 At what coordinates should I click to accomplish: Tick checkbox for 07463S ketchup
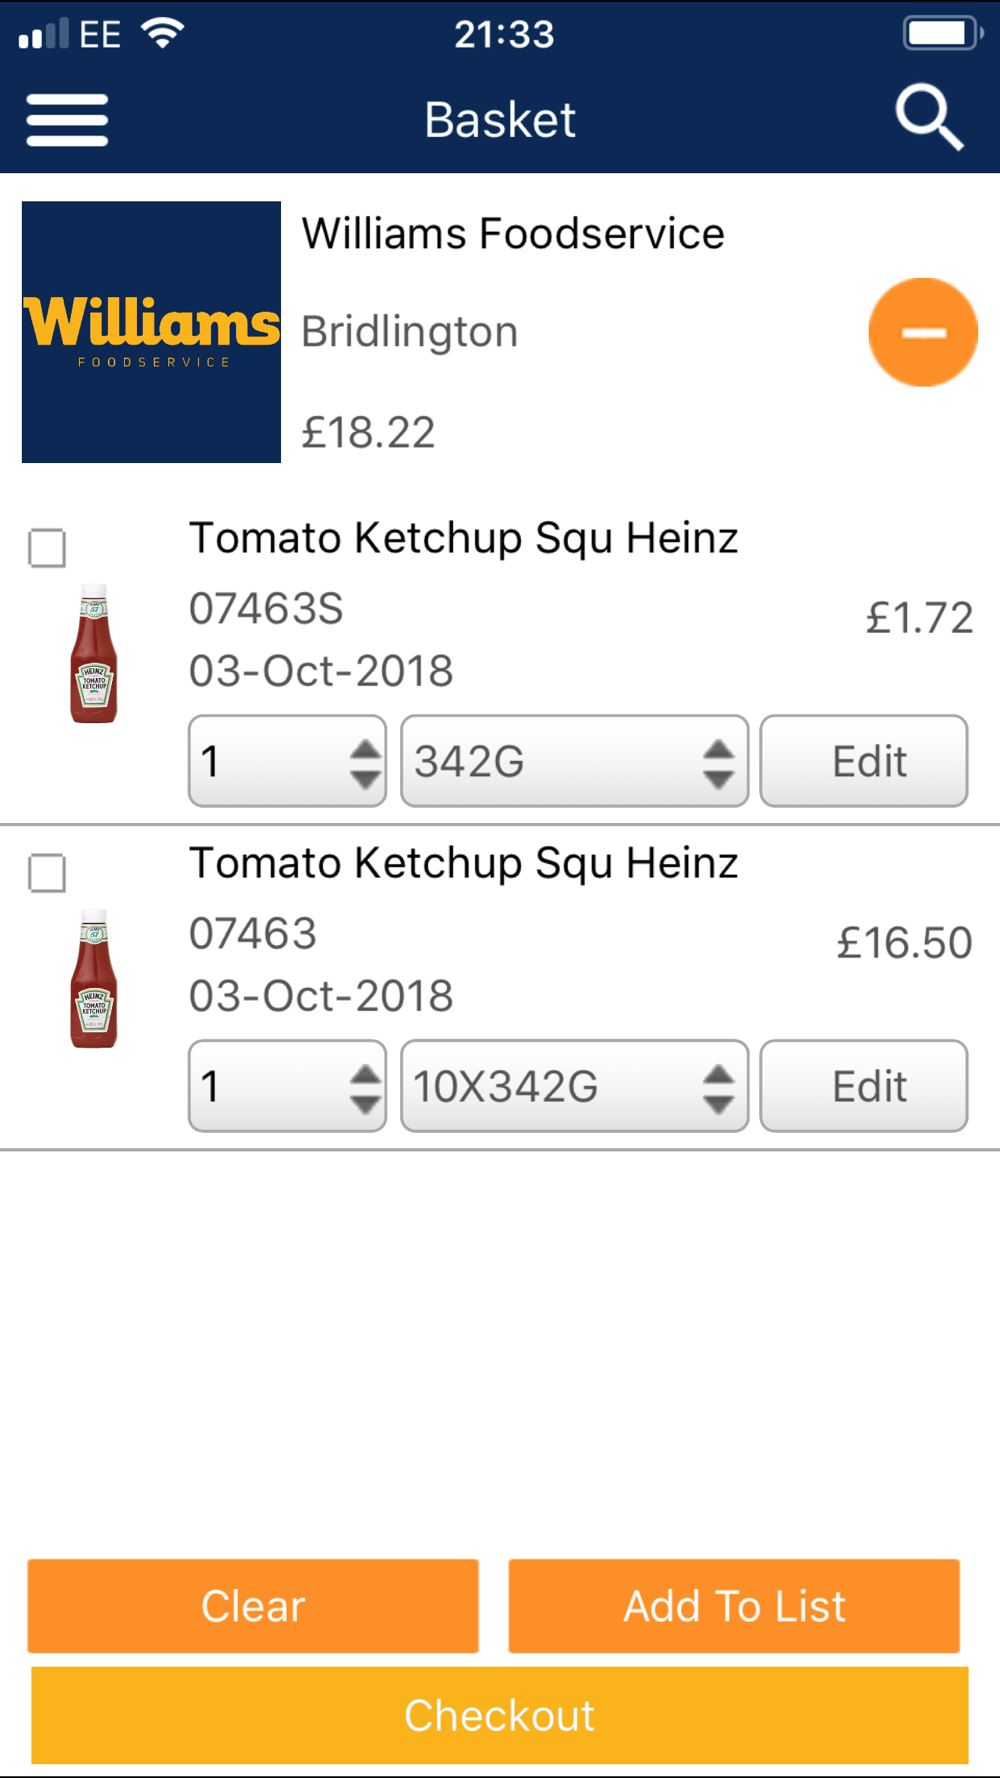pos(47,548)
